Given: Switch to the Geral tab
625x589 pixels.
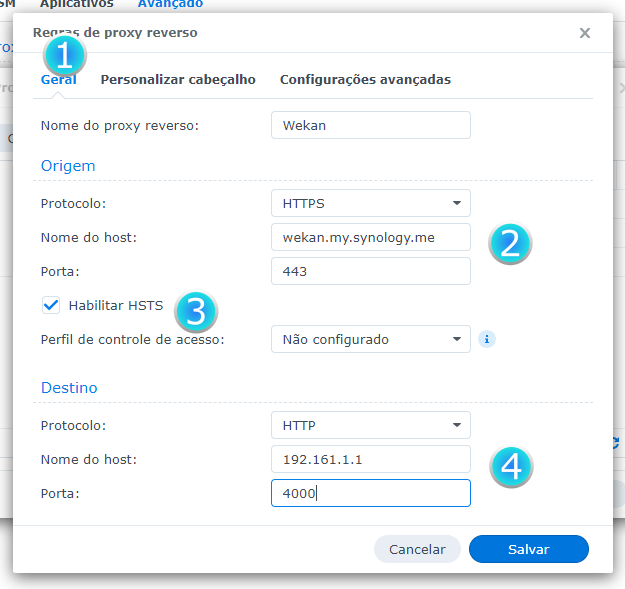Looking at the screenshot, I should (58, 80).
